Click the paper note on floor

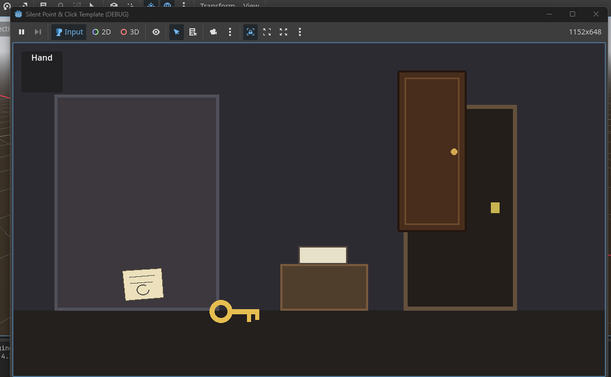point(143,284)
